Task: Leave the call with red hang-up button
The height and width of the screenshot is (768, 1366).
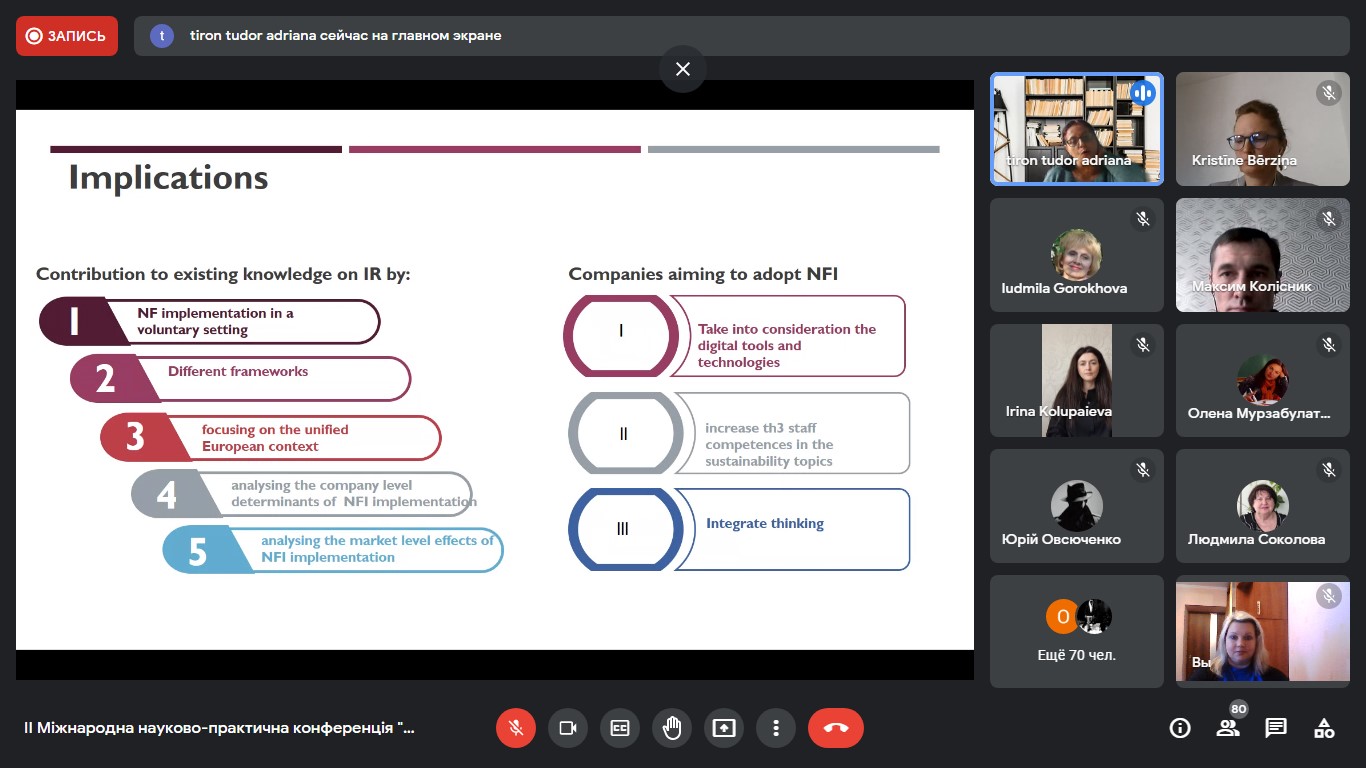Action: [x=836, y=728]
